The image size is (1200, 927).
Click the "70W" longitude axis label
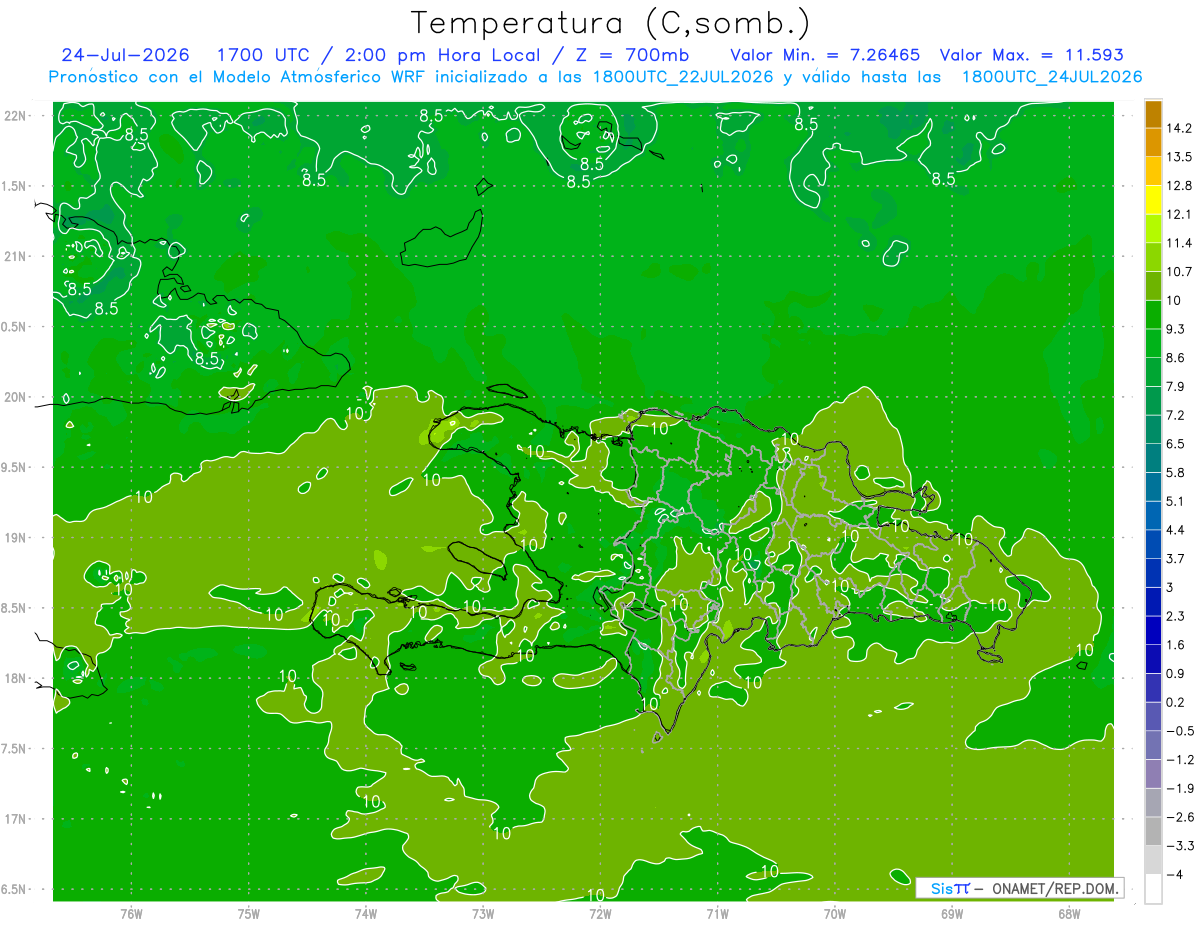[835, 913]
